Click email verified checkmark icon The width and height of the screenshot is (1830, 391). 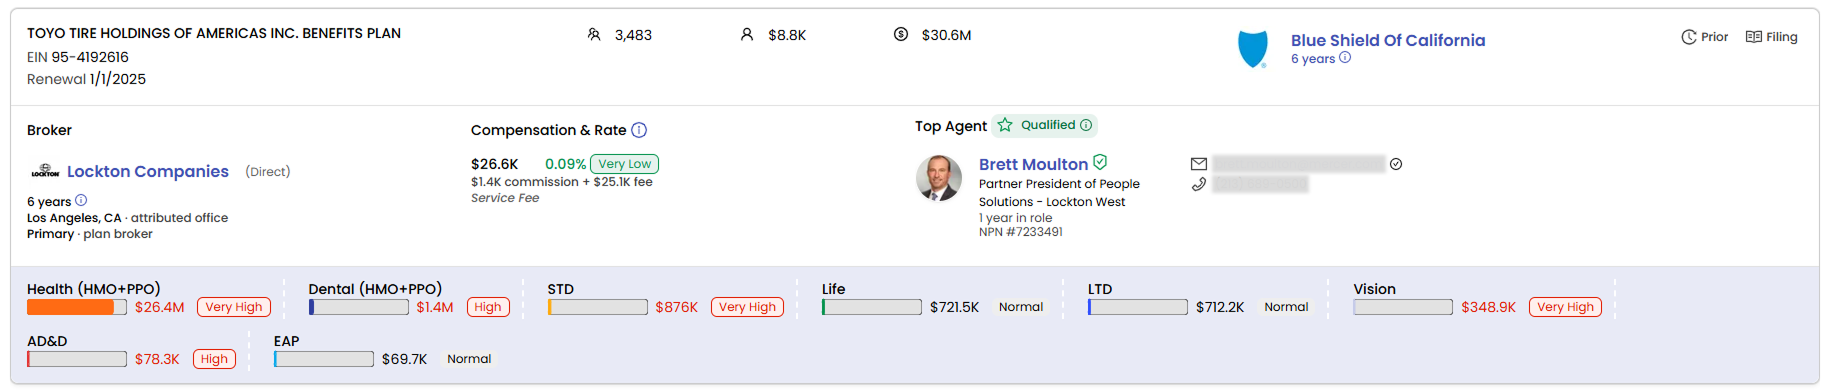(x=1396, y=164)
